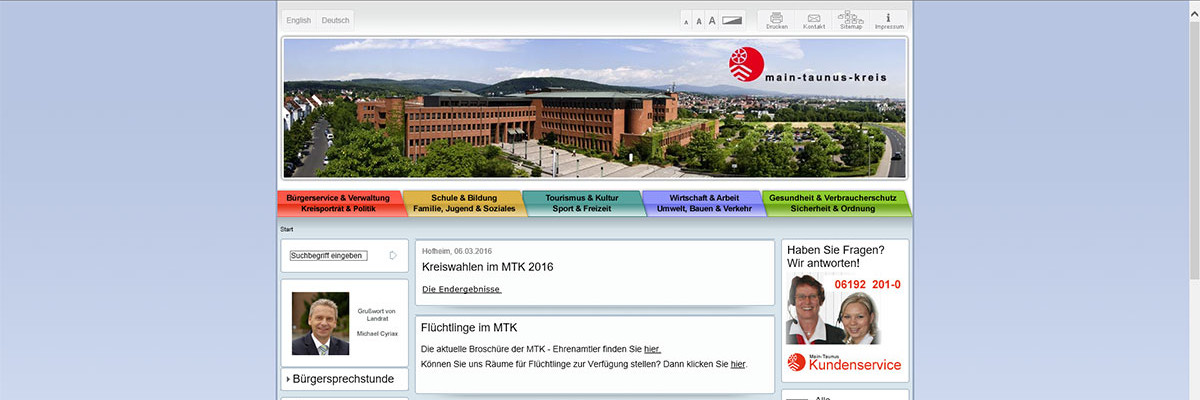Open Schule & Bildung menu
Viewport: 1200px width, 400px height.
(x=464, y=198)
